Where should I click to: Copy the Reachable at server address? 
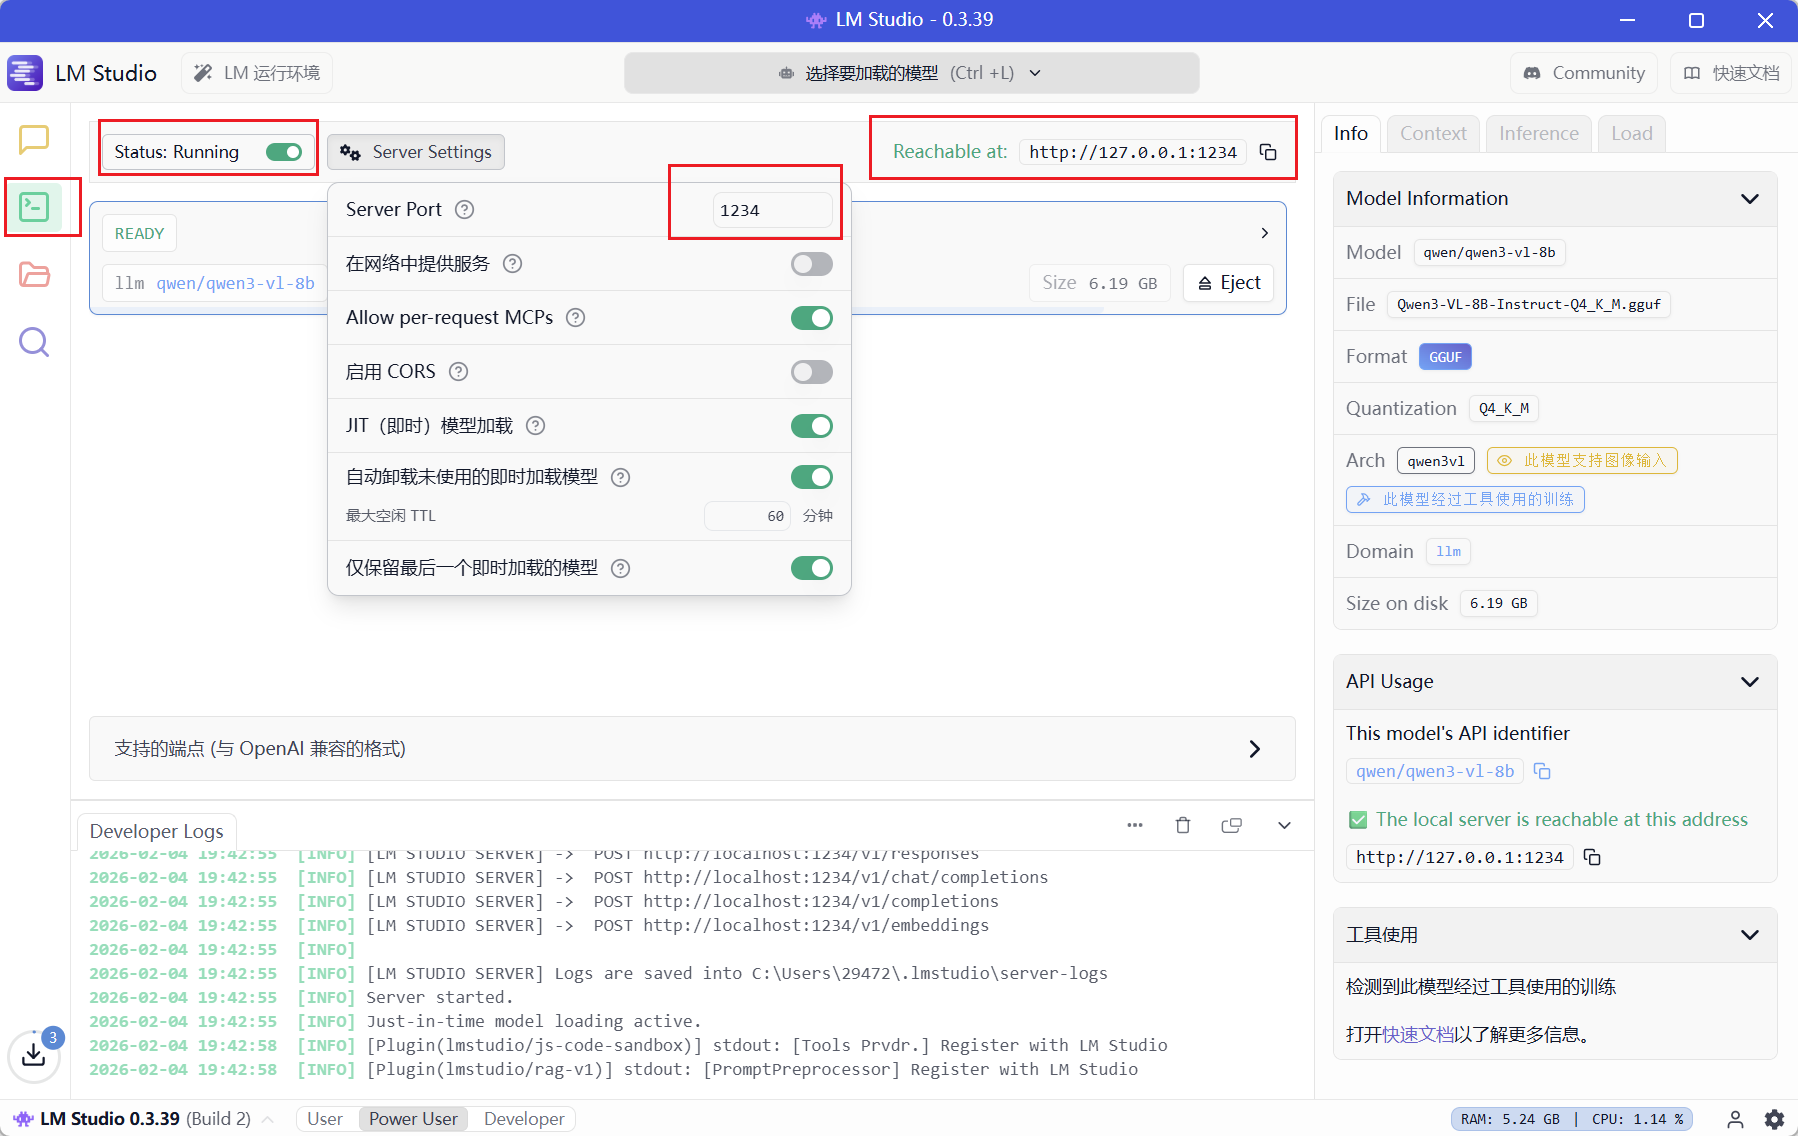1268,152
